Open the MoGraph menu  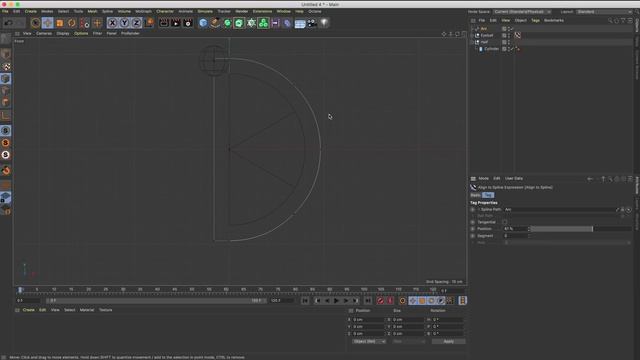143,11
